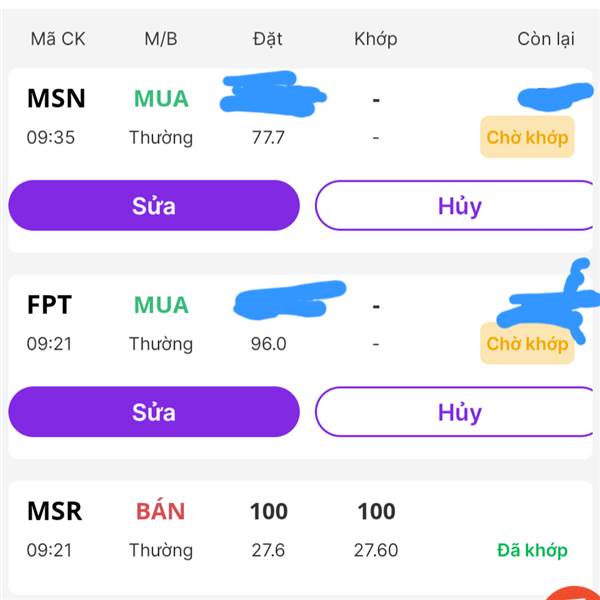This screenshot has height=600, width=600.
Task: Select the BÁN label on MSR order
Action: tap(160, 511)
